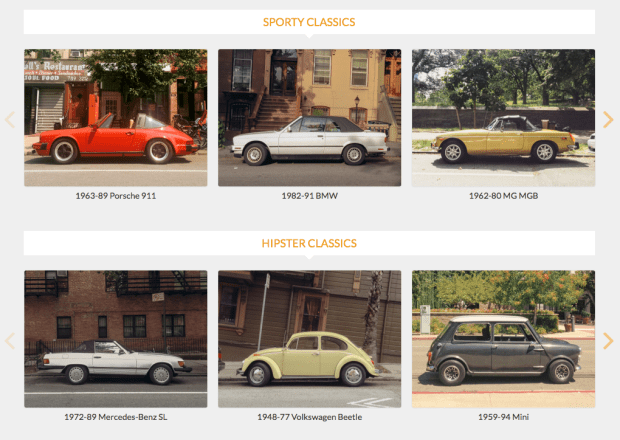Click the Sporty Classics section header

[309, 22]
